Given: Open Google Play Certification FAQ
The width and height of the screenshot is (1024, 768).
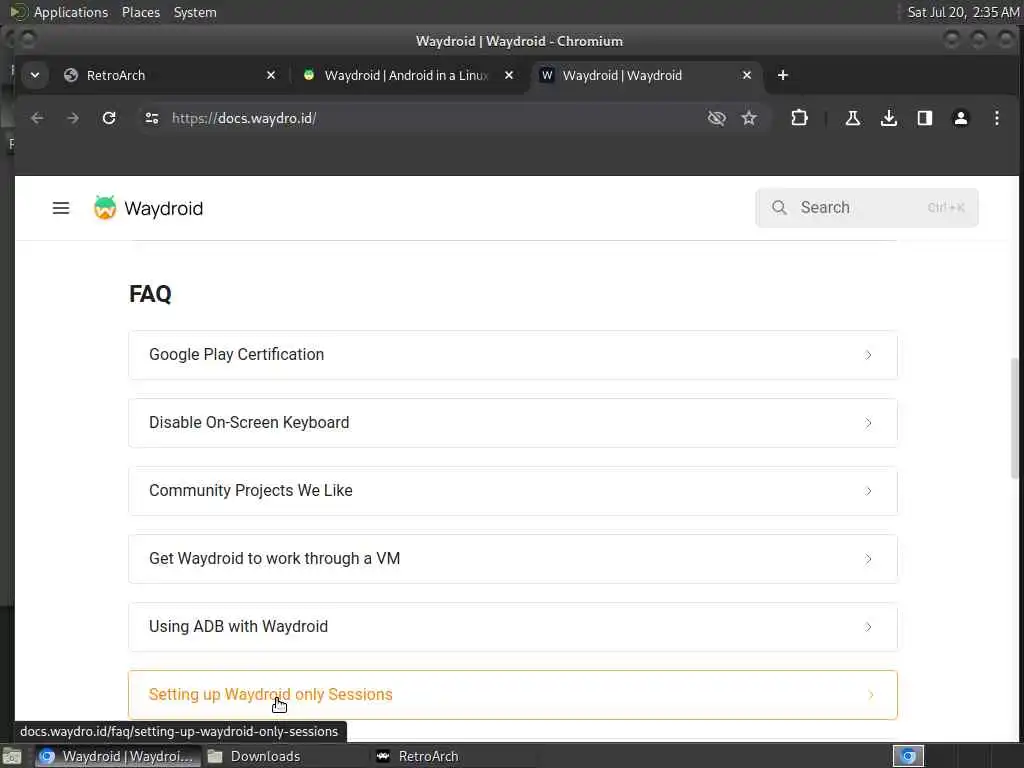Looking at the screenshot, I should tap(513, 355).
